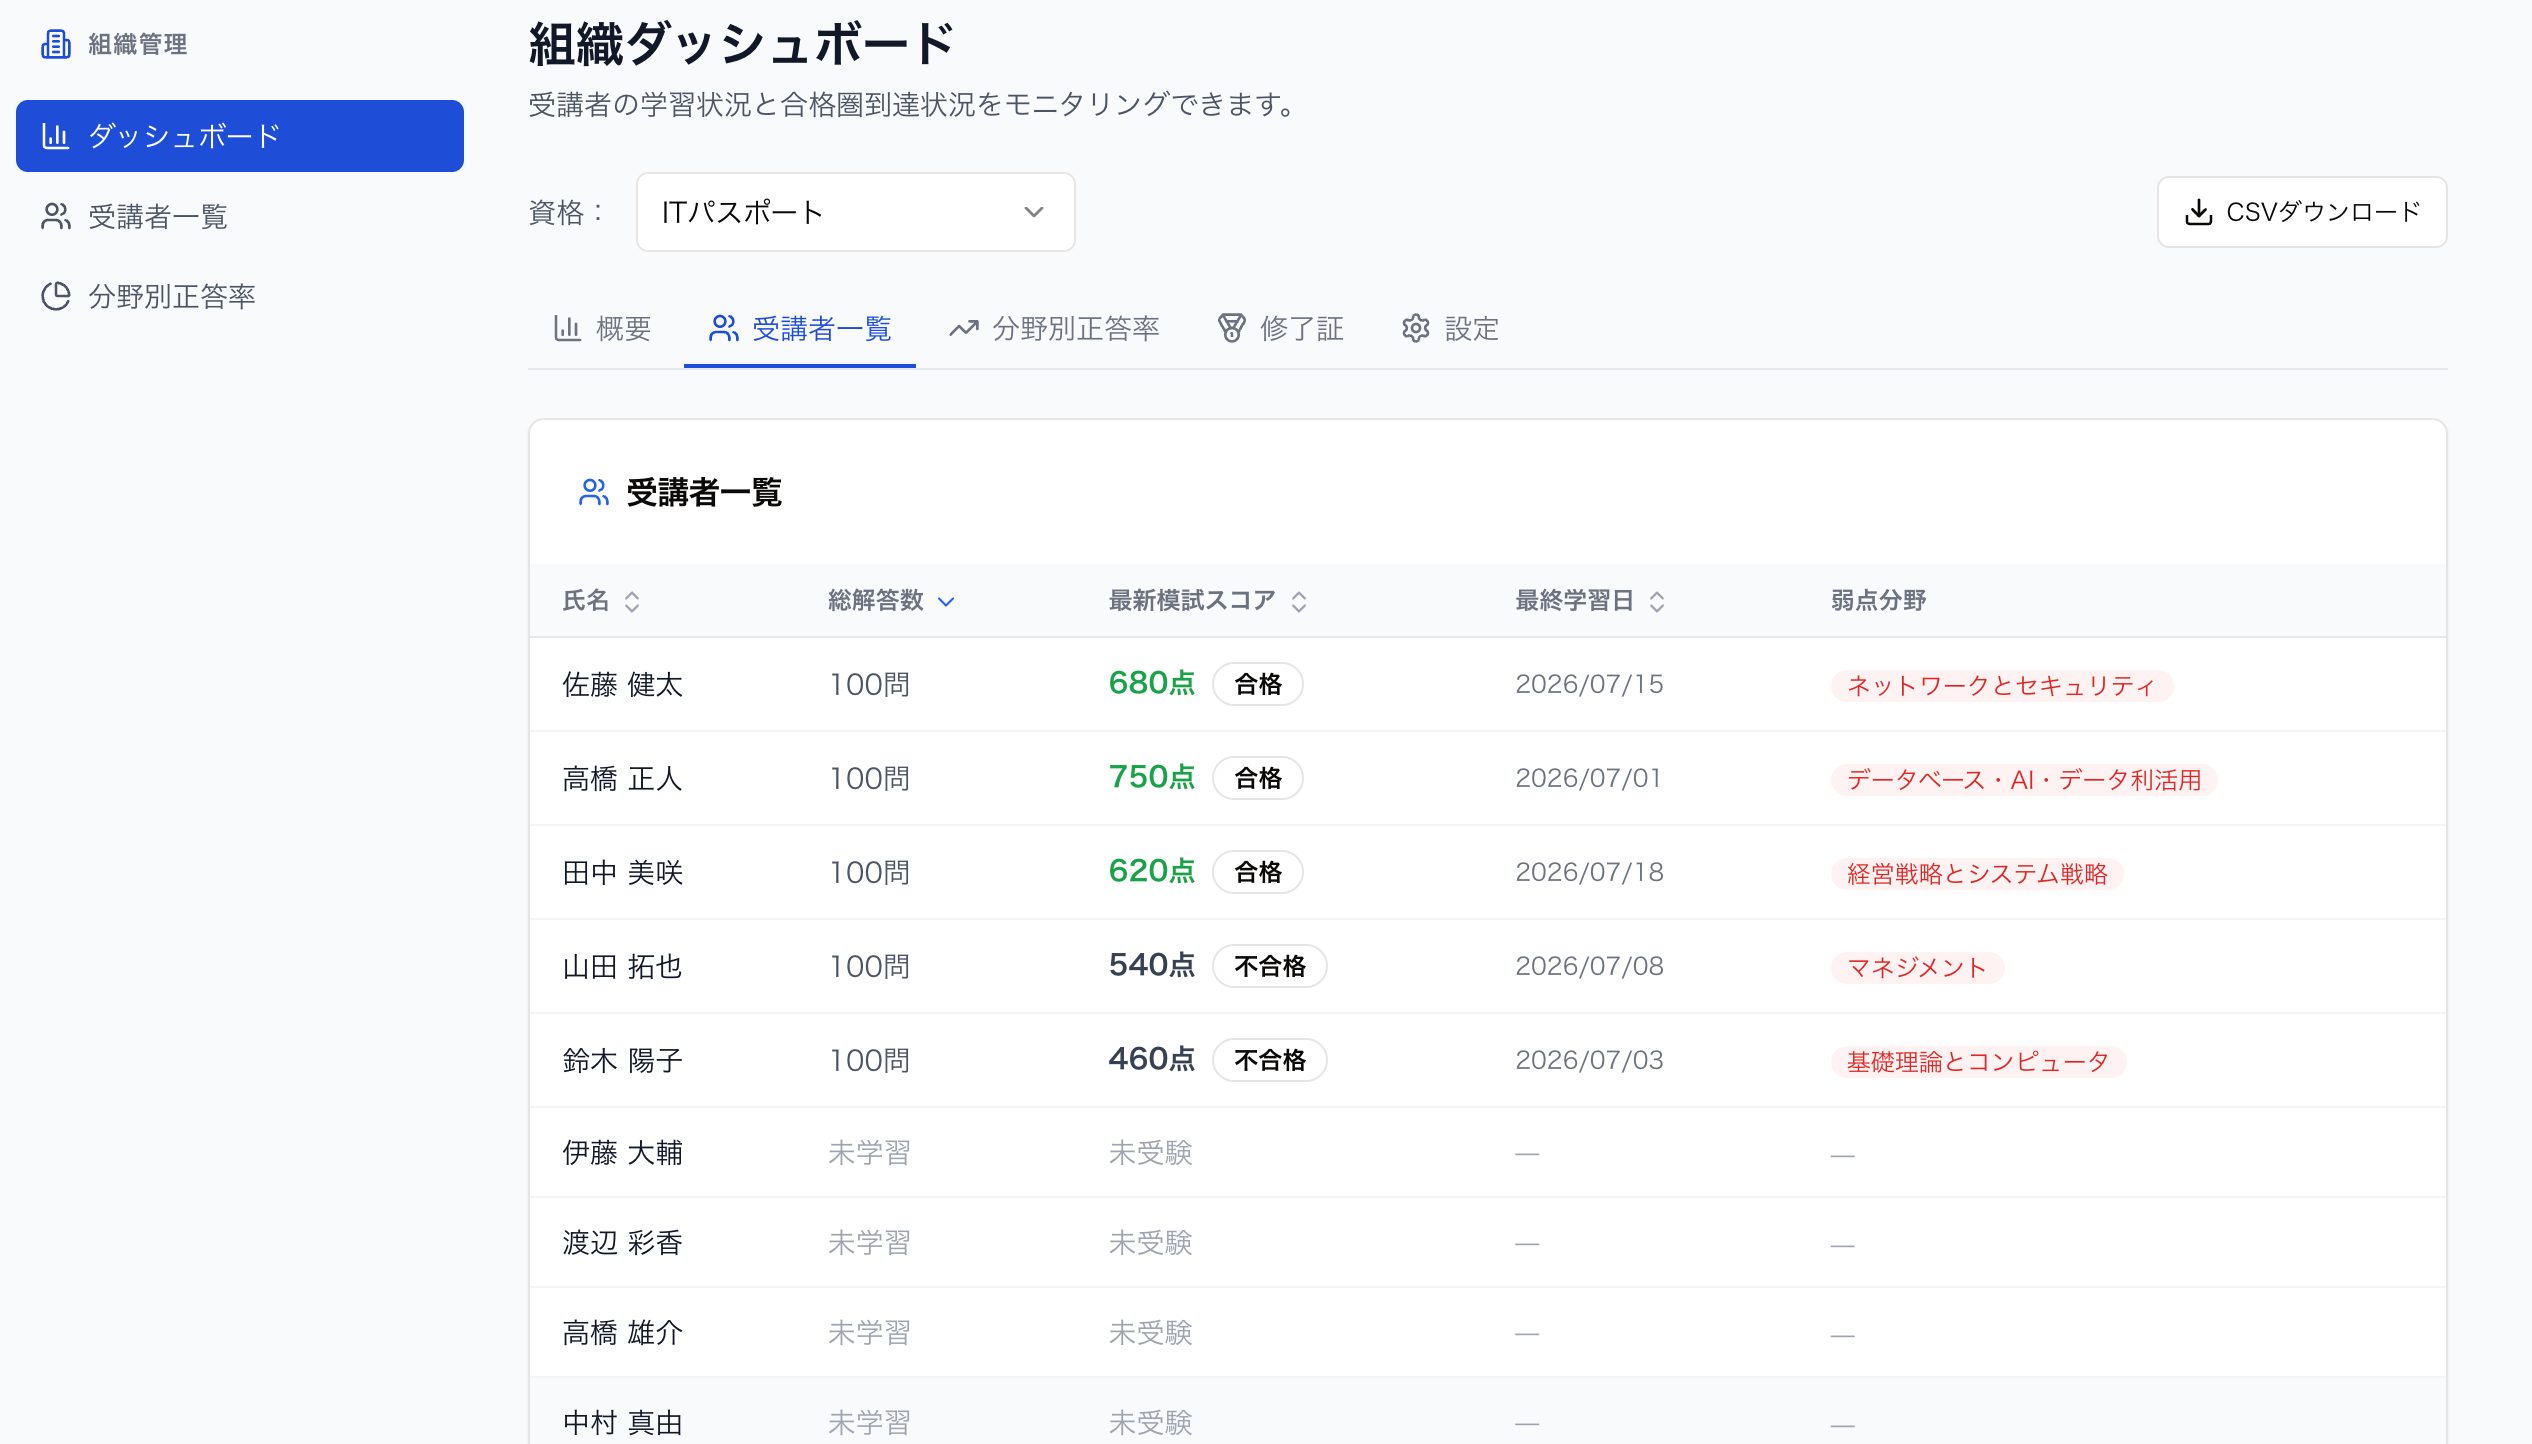The height and width of the screenshot is (1444, 2532).
Task: Click the 組織管理 building icon
Action: 56,44
